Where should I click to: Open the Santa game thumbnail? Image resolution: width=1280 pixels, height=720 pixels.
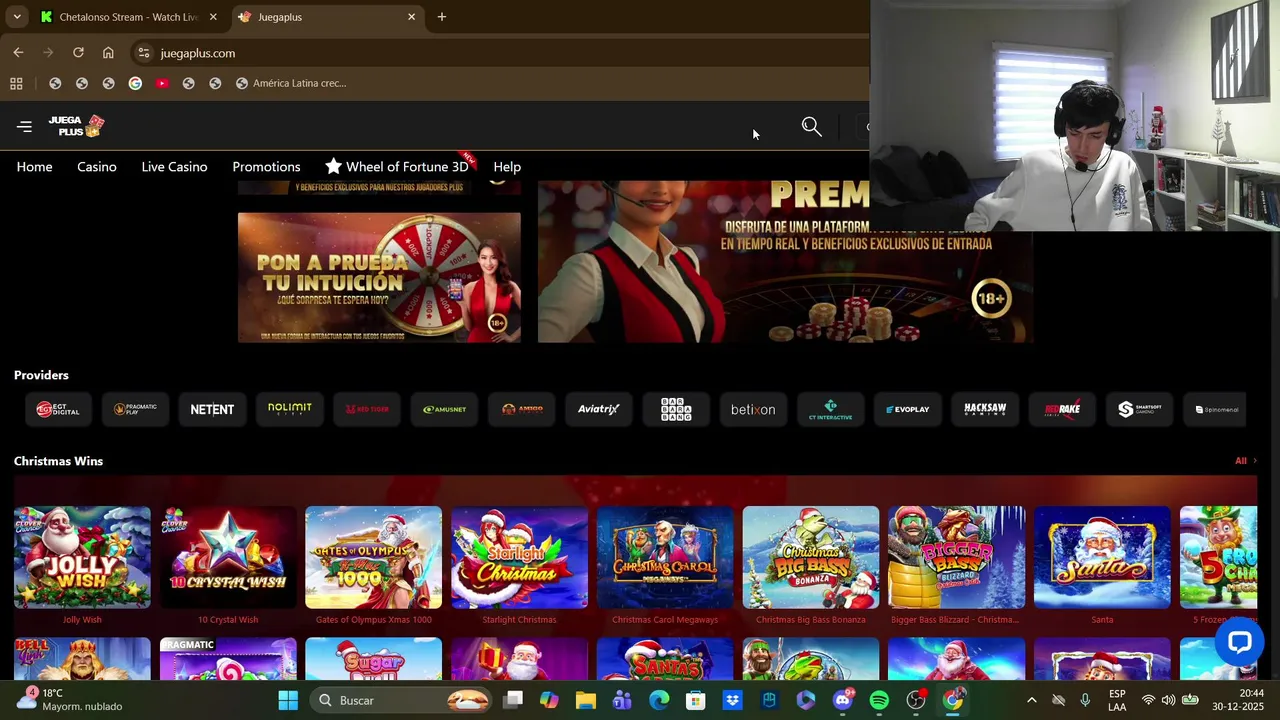pyautogui.click(x=1102, y=557)
